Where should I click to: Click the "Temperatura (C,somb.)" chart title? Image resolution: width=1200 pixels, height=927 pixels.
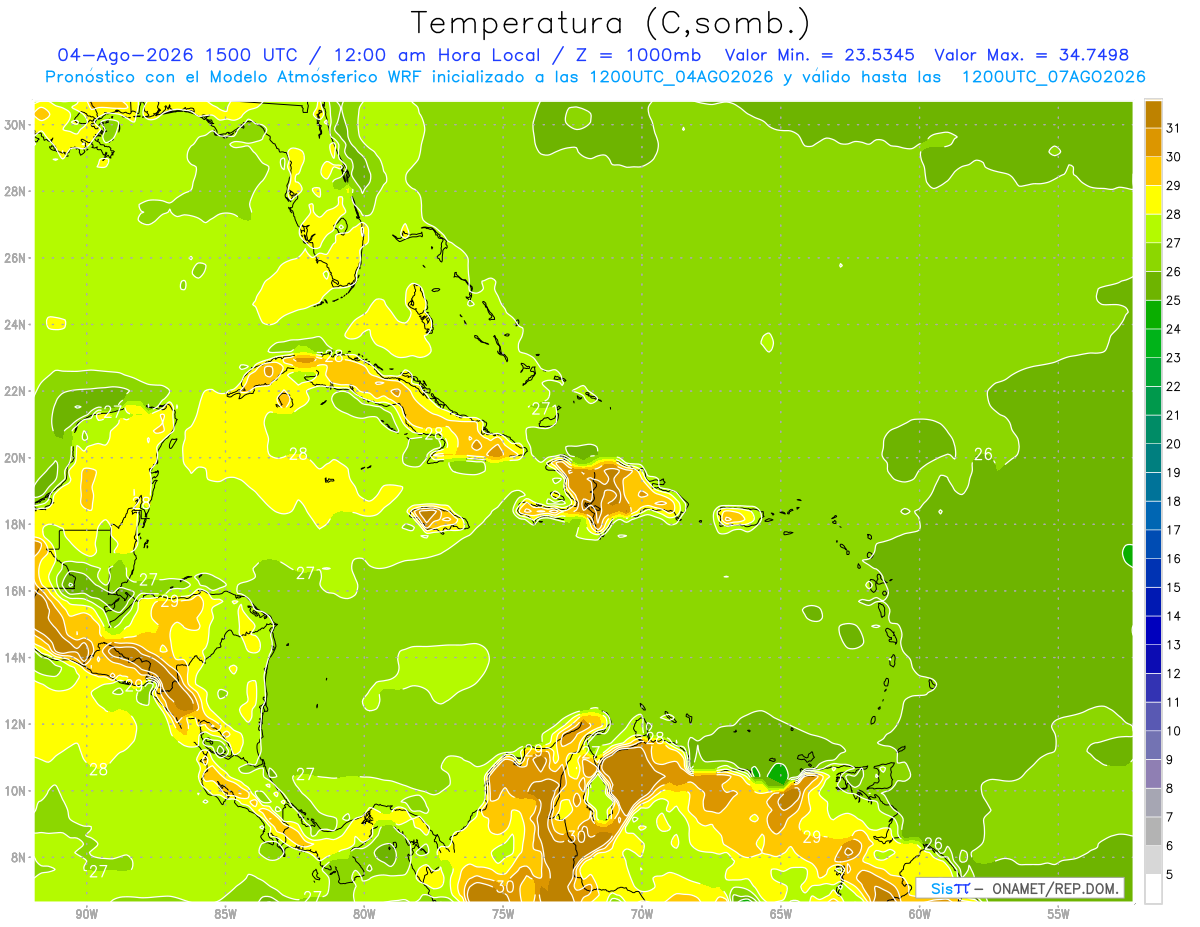(x=610, y=23)
